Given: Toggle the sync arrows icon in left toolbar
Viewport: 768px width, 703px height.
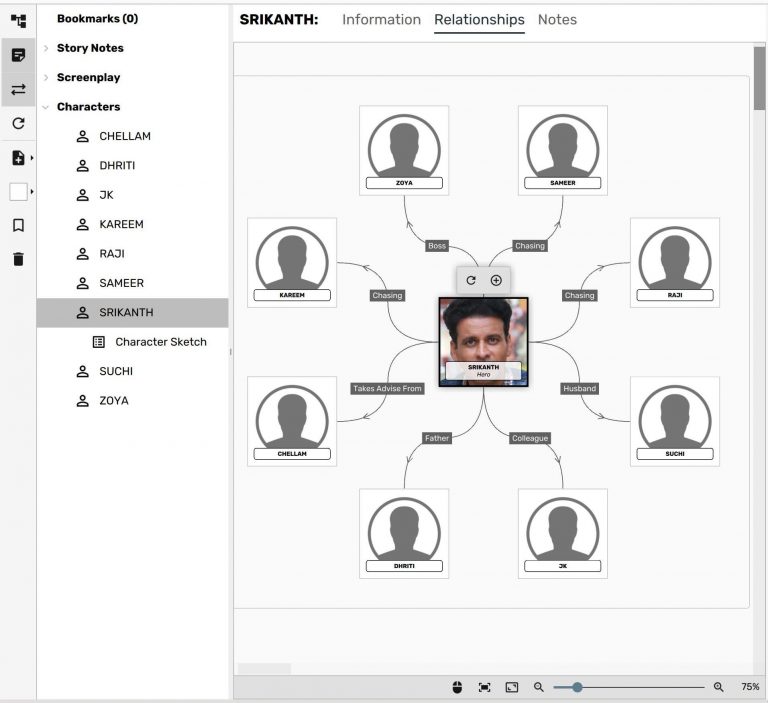Looking at the screenshot, I should tap(18, 90).
